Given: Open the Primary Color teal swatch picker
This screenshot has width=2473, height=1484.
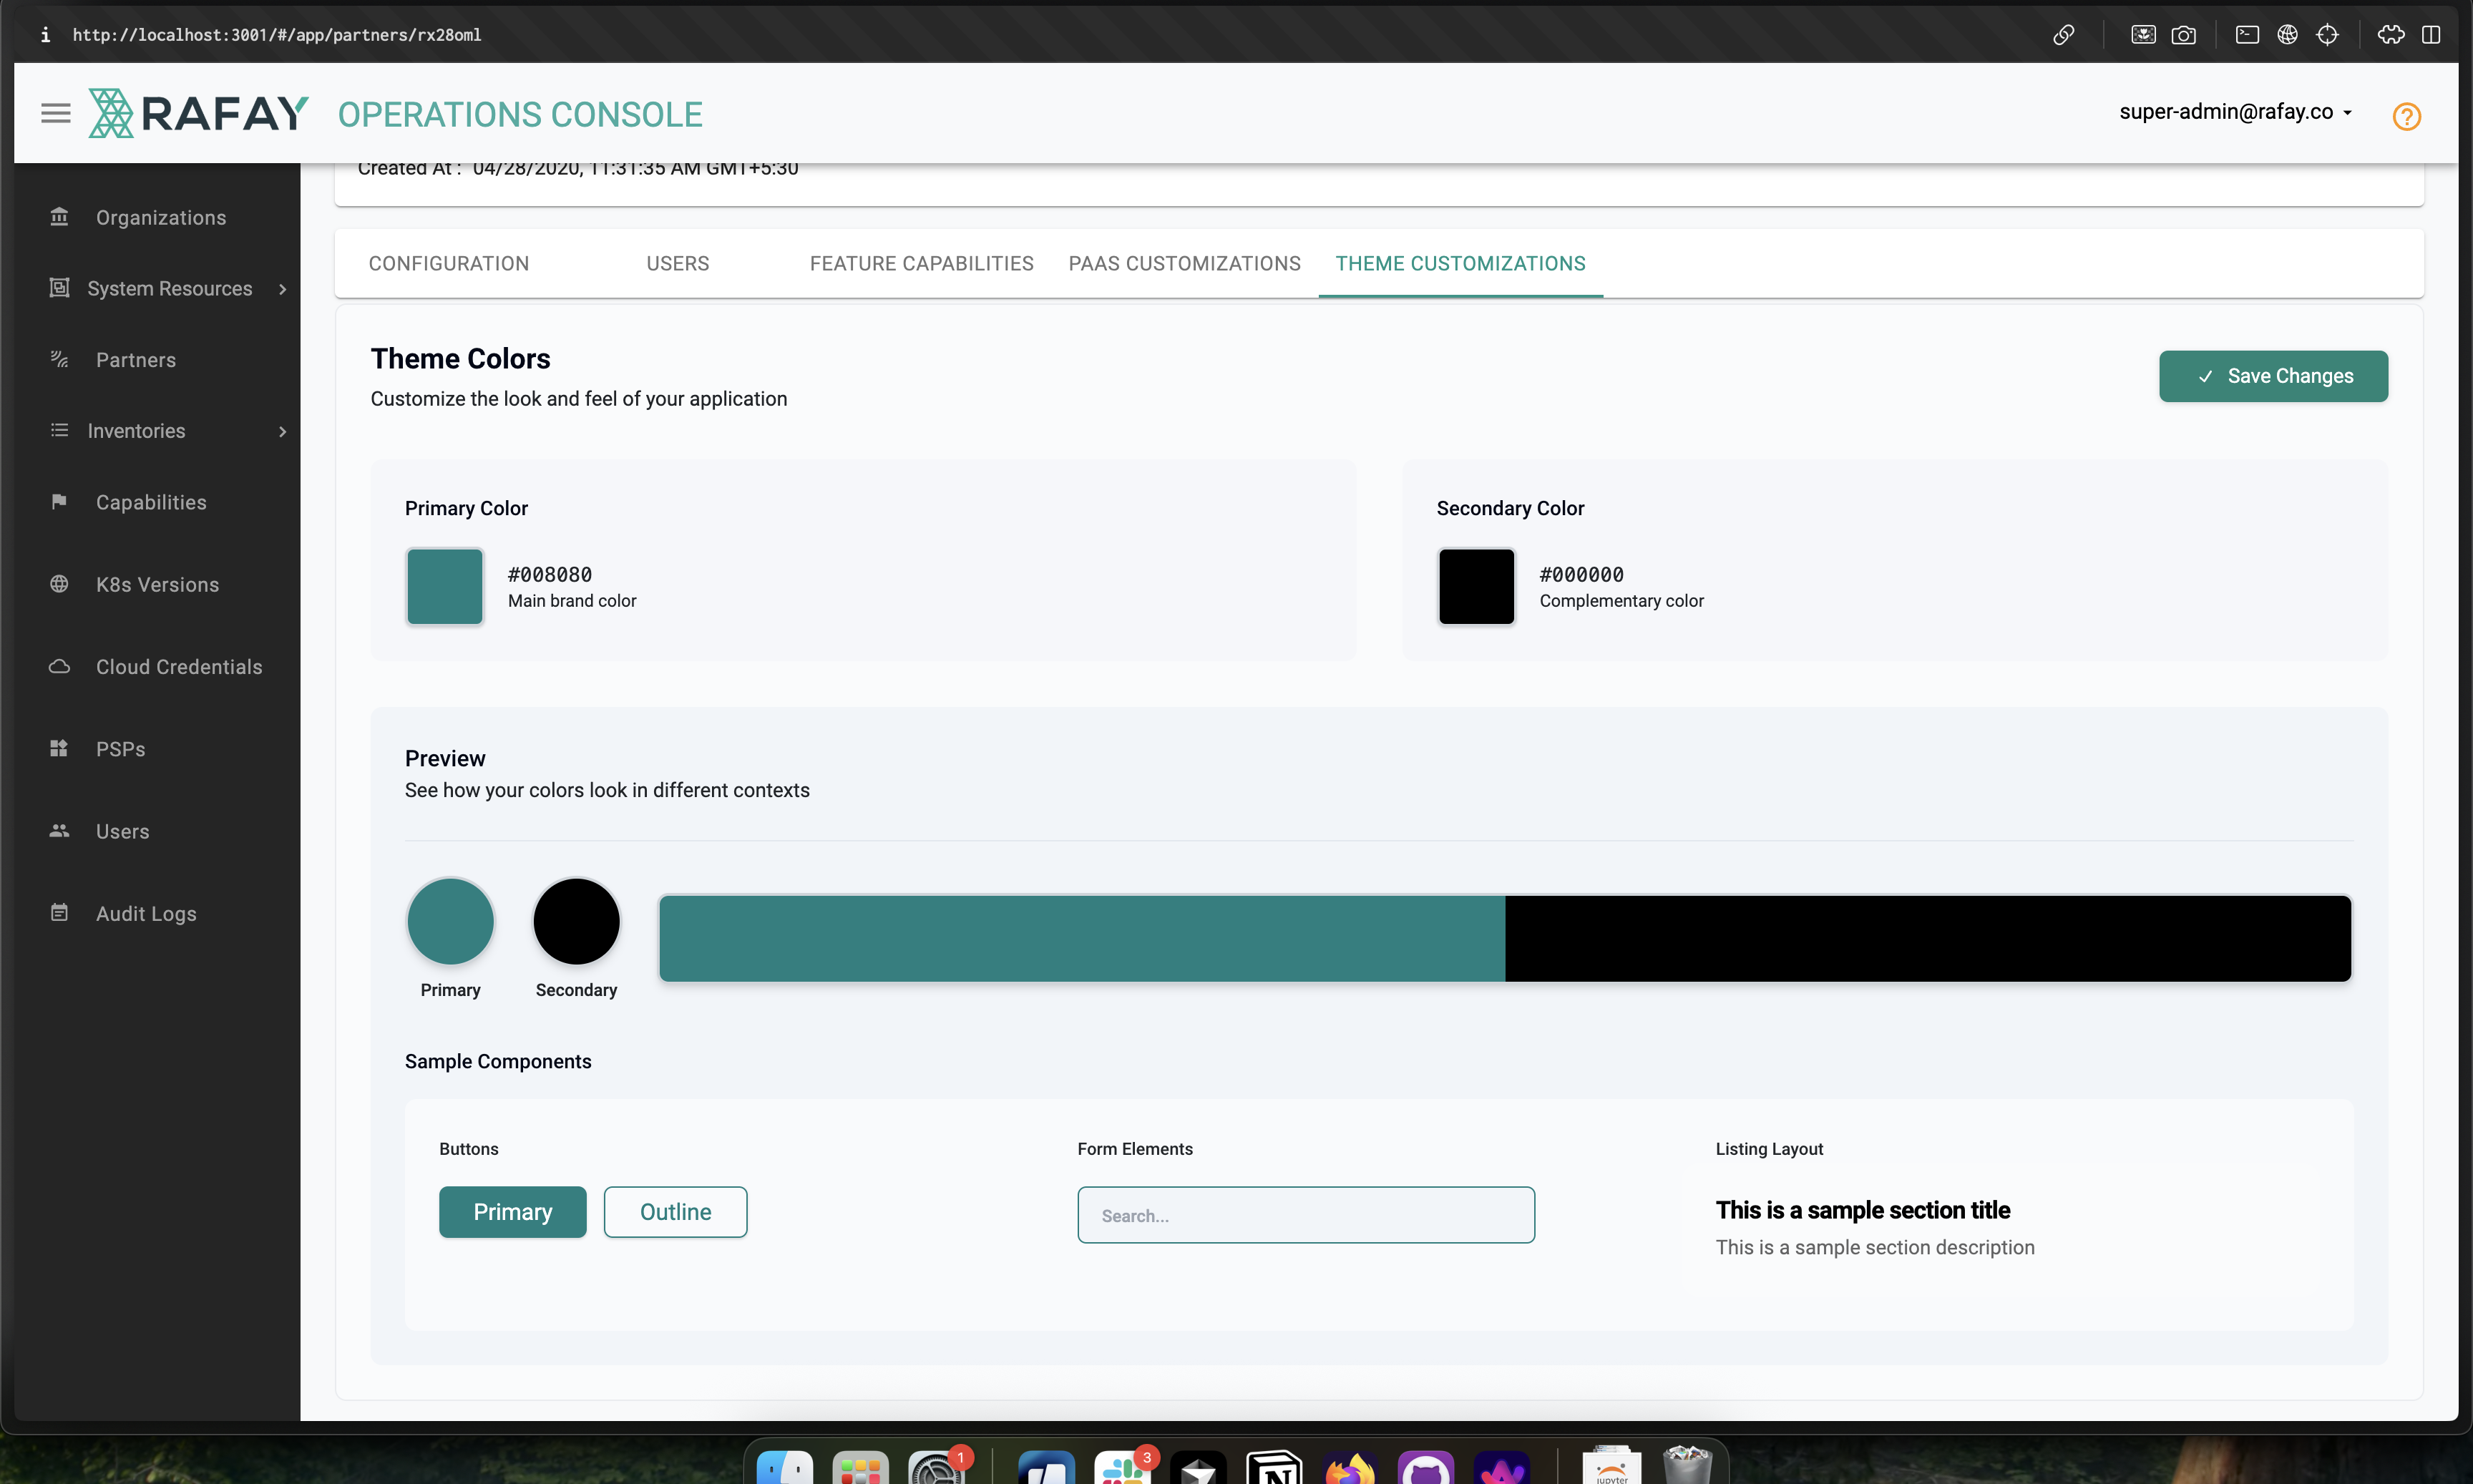Looking at the screenshot, I should [x=445, y=586].
